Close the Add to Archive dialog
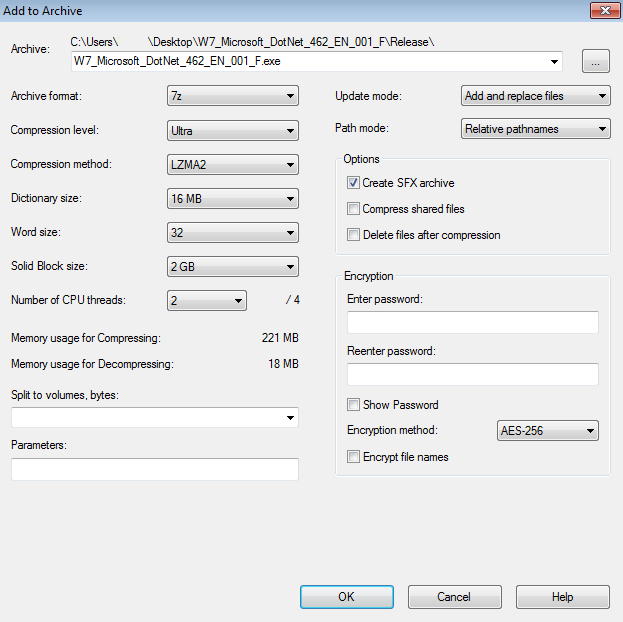Viewport: 623px width, 622px height. click(x=601, y=11)
